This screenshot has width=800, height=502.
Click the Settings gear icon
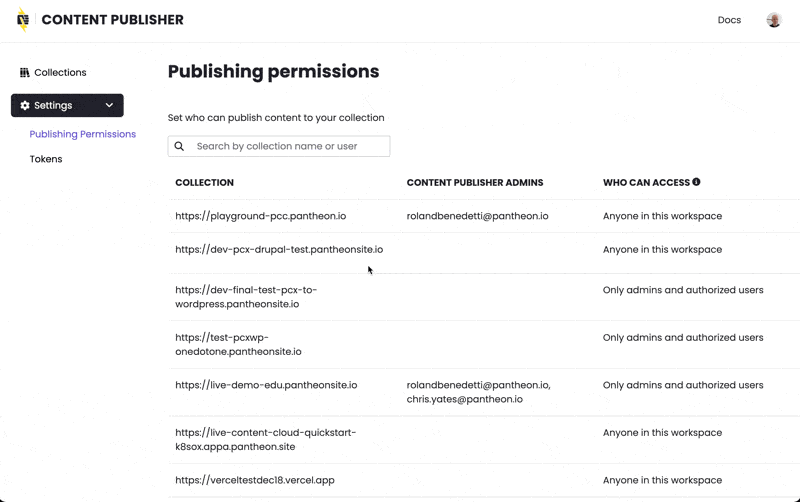[25, 105]
